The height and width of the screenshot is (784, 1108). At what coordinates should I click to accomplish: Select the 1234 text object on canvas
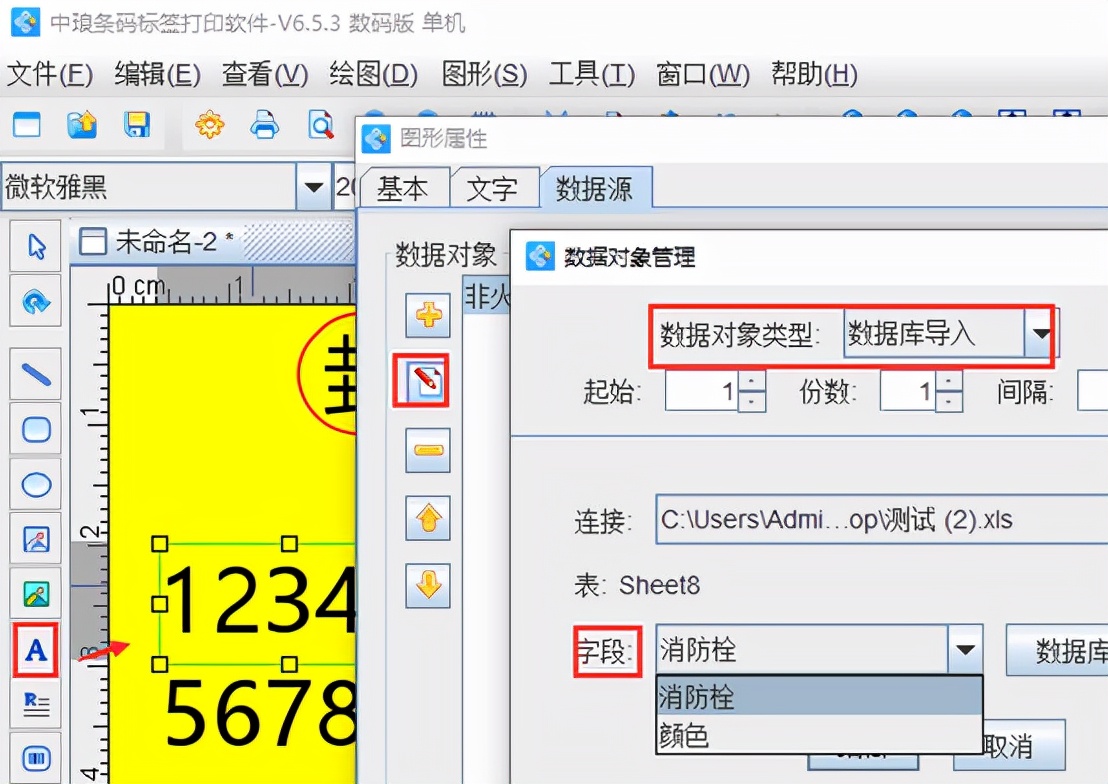tap(259, 602)
